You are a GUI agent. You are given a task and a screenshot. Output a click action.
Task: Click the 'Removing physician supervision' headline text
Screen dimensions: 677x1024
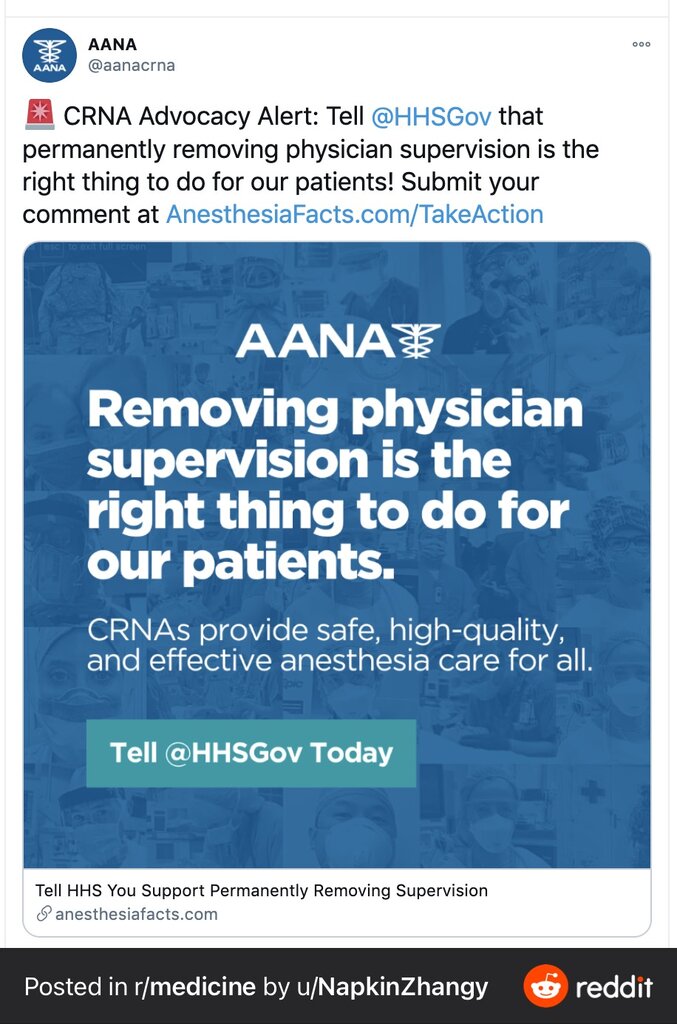click(x=334, y=487)
